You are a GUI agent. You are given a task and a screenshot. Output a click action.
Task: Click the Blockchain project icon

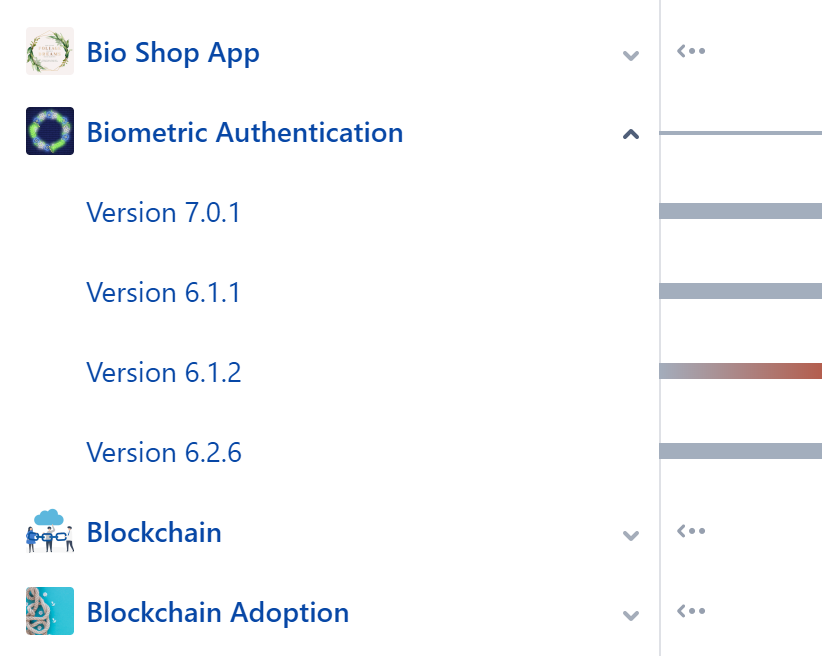coord(50,532)
